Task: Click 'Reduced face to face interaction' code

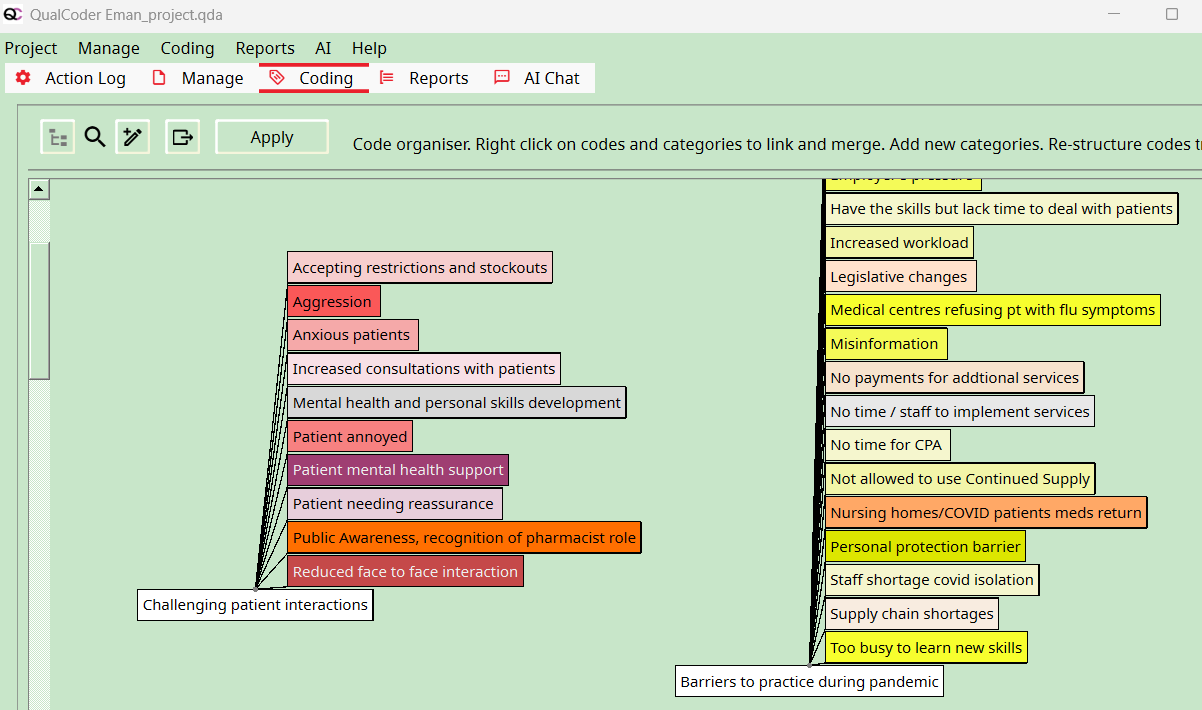Action: tap(405, 572)
